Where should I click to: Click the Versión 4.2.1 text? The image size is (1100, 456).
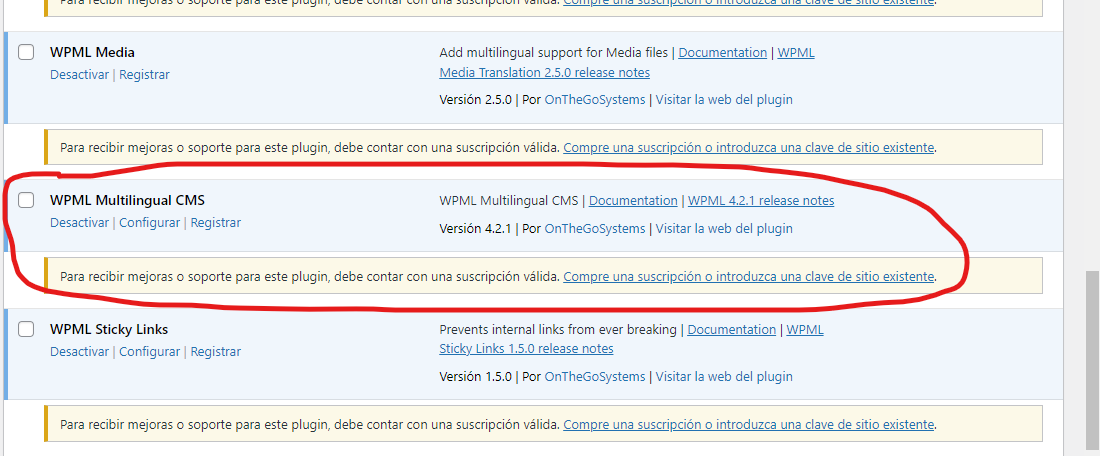point(476,229)
